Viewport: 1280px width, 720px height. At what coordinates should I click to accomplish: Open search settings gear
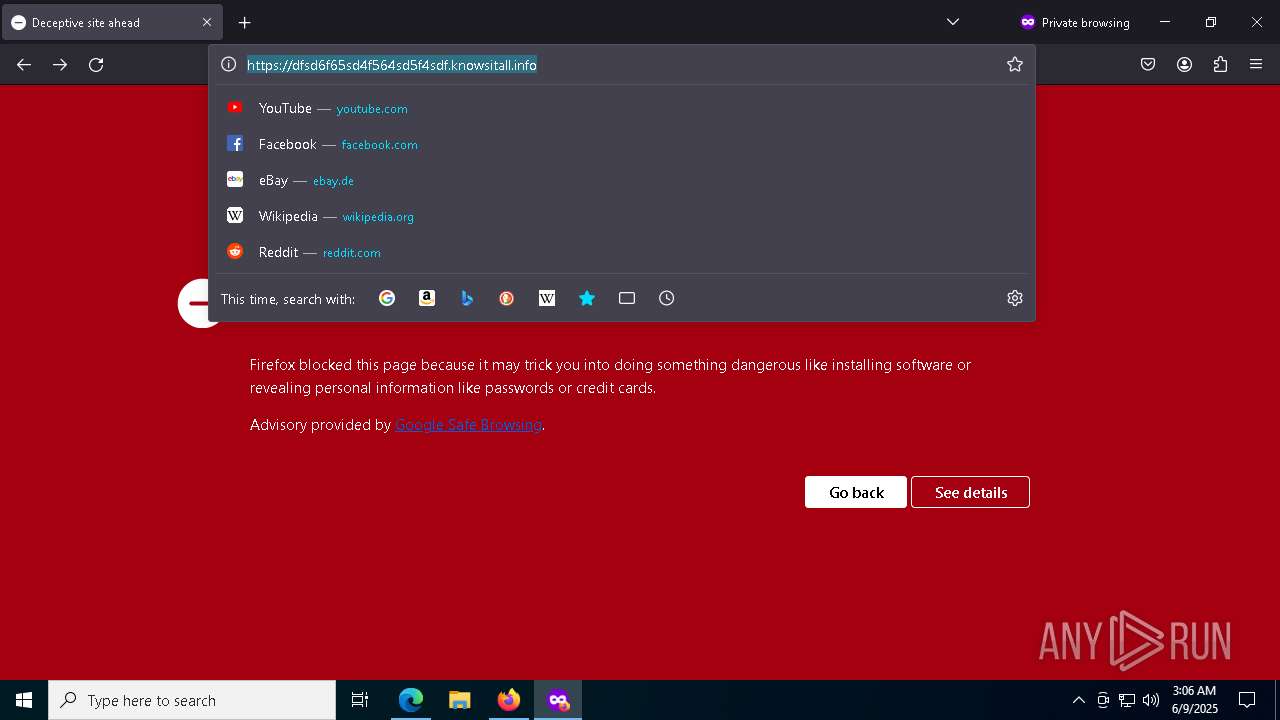[x=1015, y=298]
